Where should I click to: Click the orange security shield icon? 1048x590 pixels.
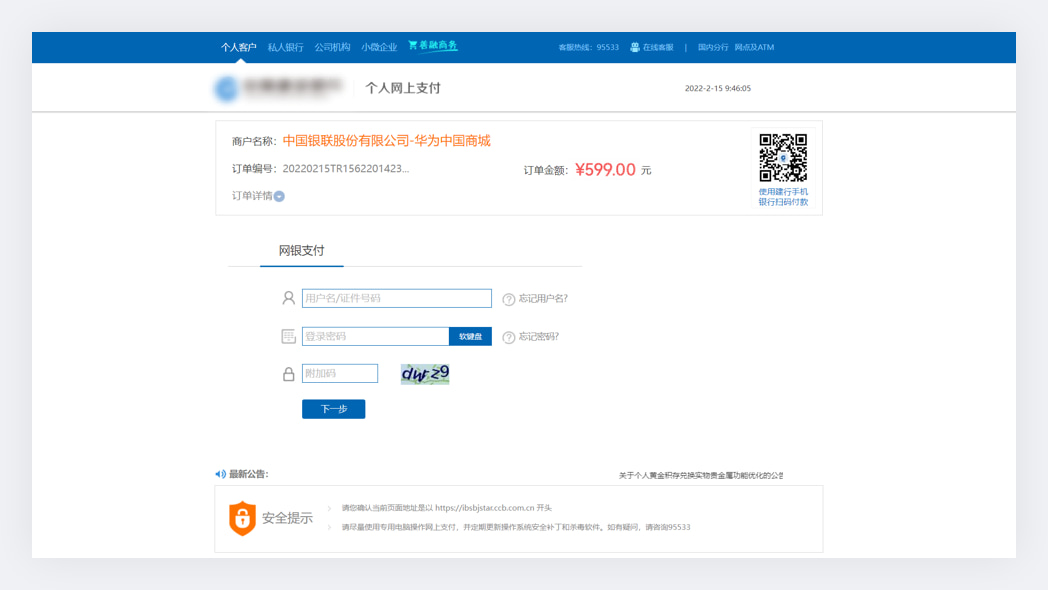[242, 518]
